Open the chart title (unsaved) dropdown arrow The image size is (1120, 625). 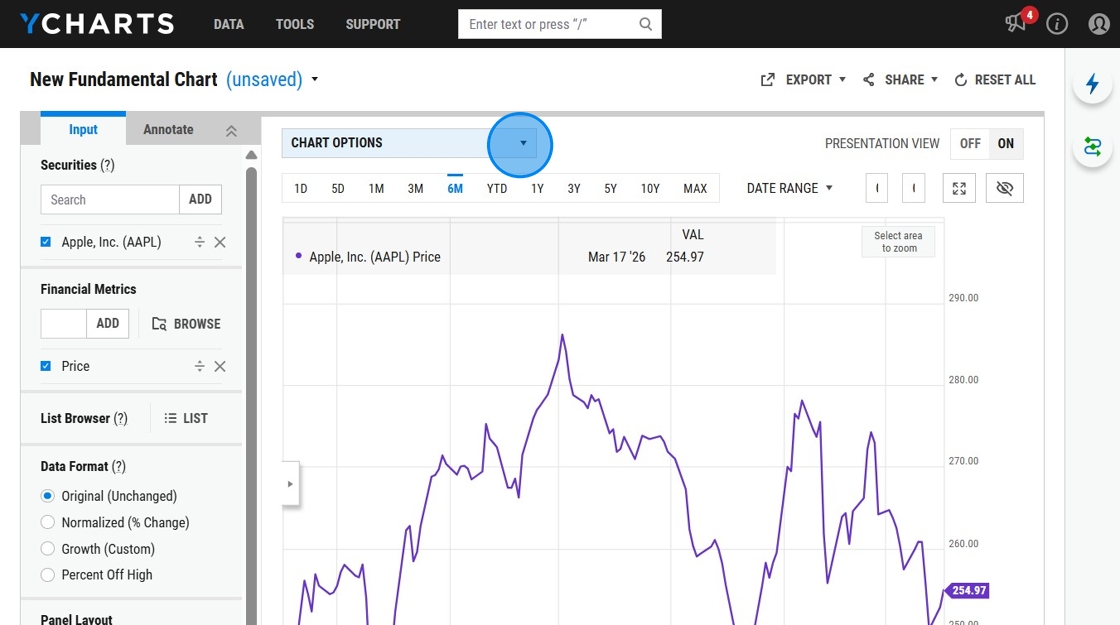[x=314, y=79]
